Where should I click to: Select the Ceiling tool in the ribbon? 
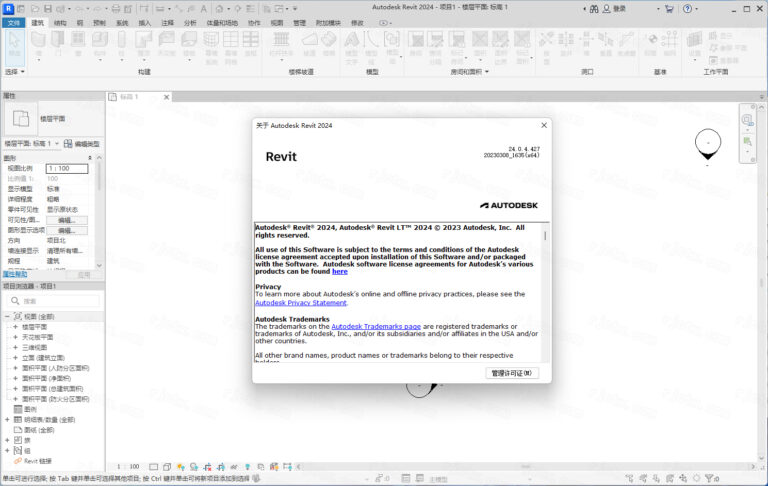(166, 43)
